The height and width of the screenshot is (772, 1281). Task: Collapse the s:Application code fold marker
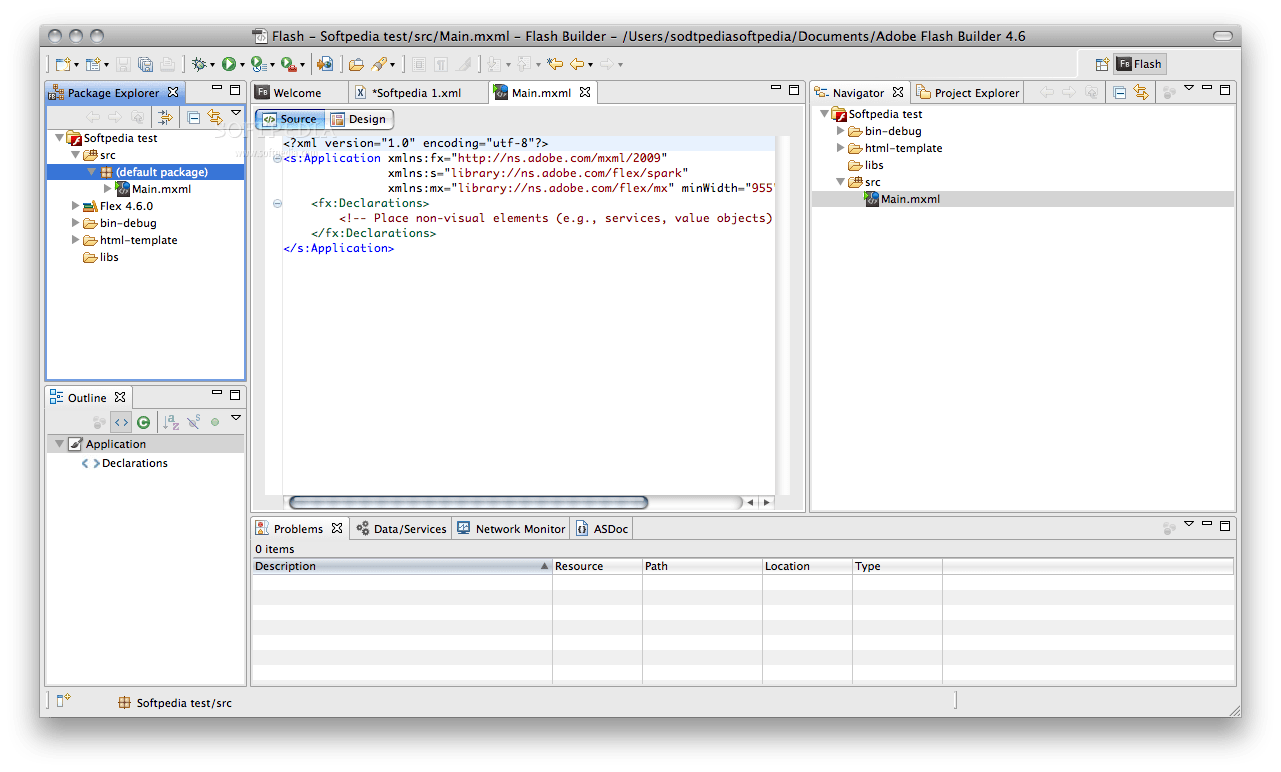tap(277, 158)
